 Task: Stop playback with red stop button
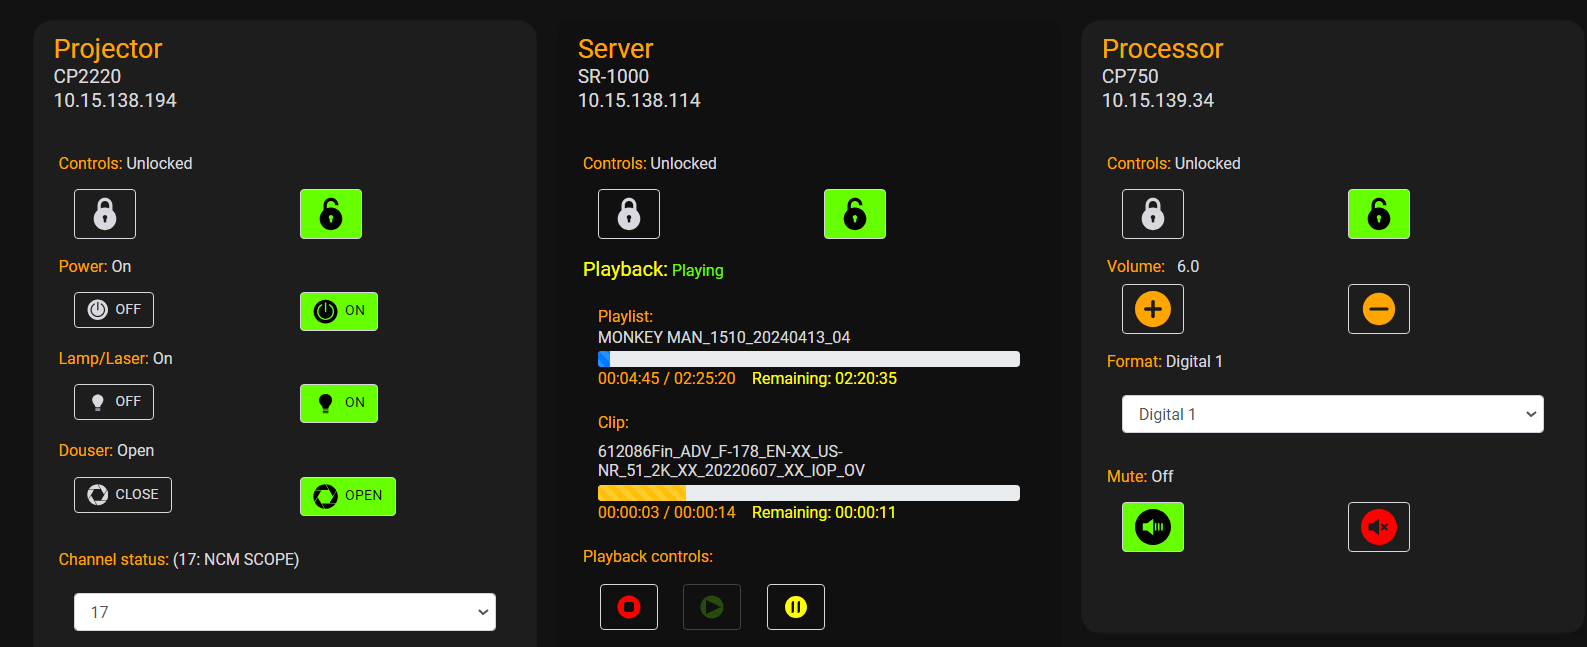pos(629,607)
